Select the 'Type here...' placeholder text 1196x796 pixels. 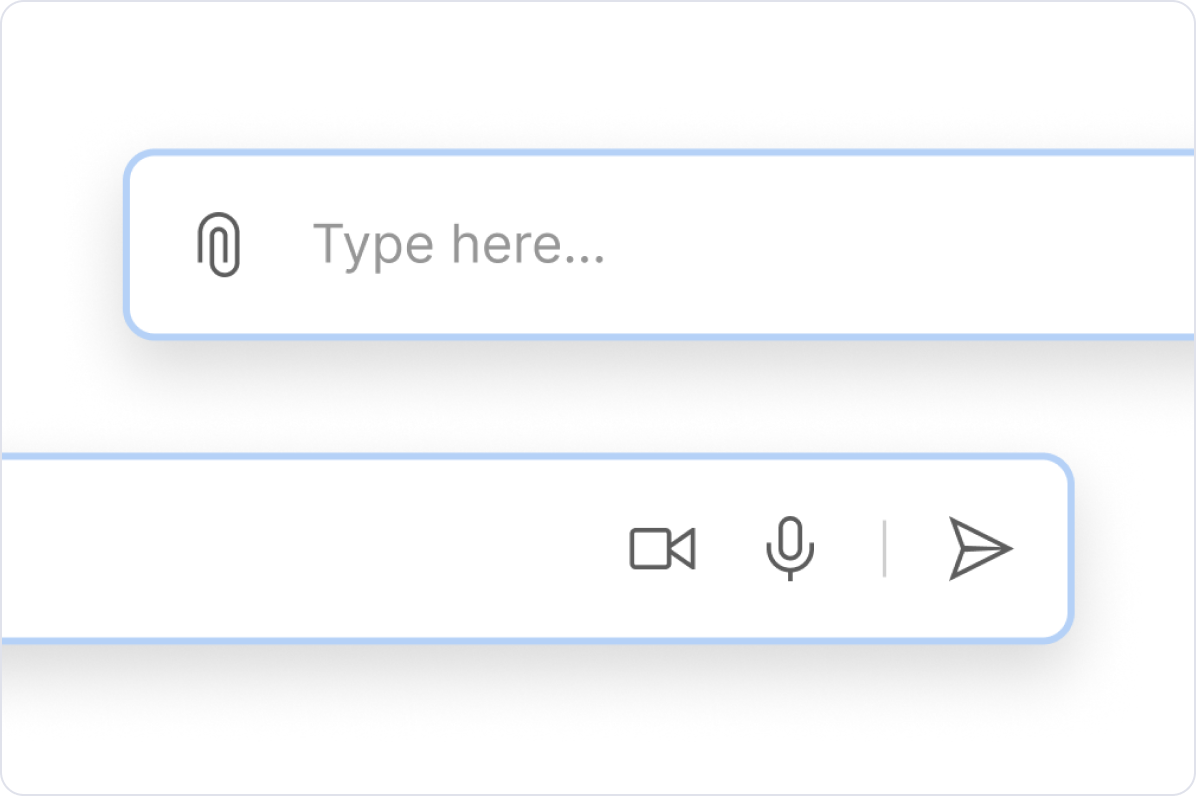pos(460,244)
